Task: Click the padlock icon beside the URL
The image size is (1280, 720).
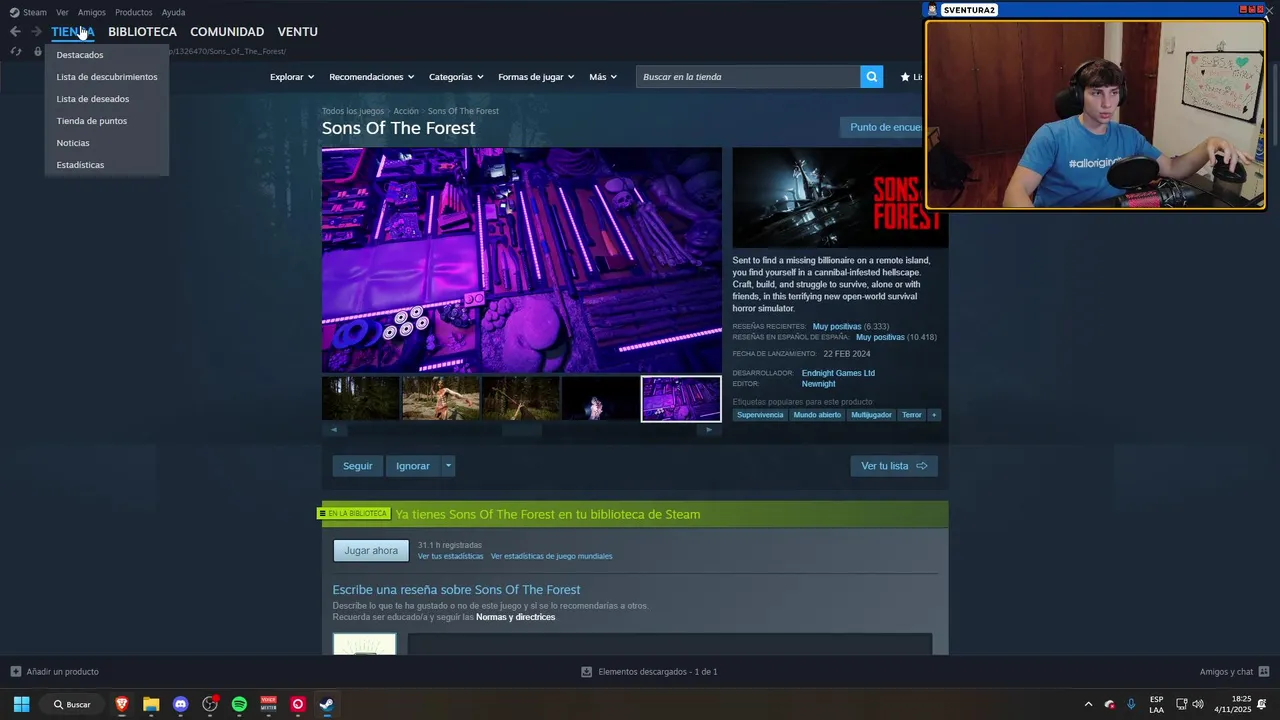Action: [38, 51]
